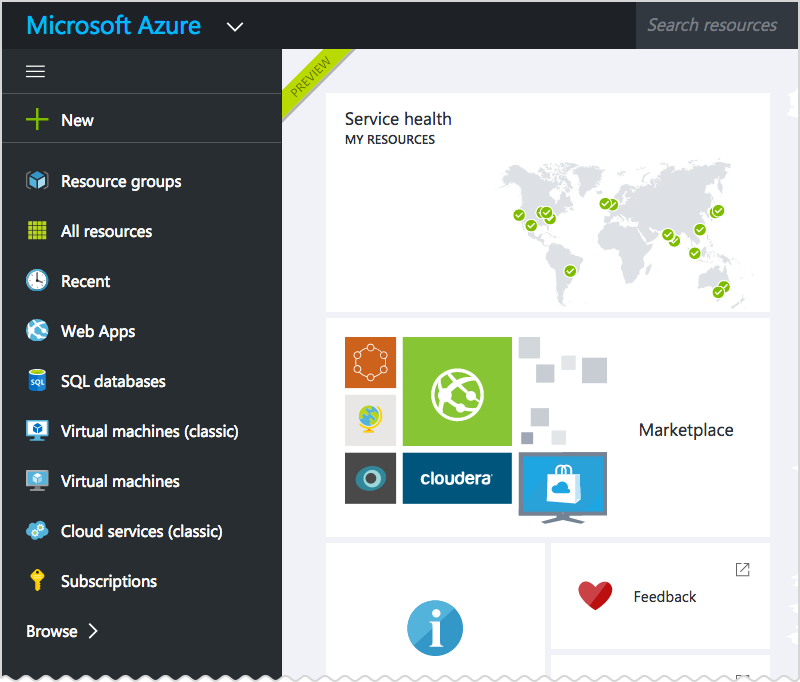Expand the Microsoft Azure dropdown chevron

click(x=235, y=27)
